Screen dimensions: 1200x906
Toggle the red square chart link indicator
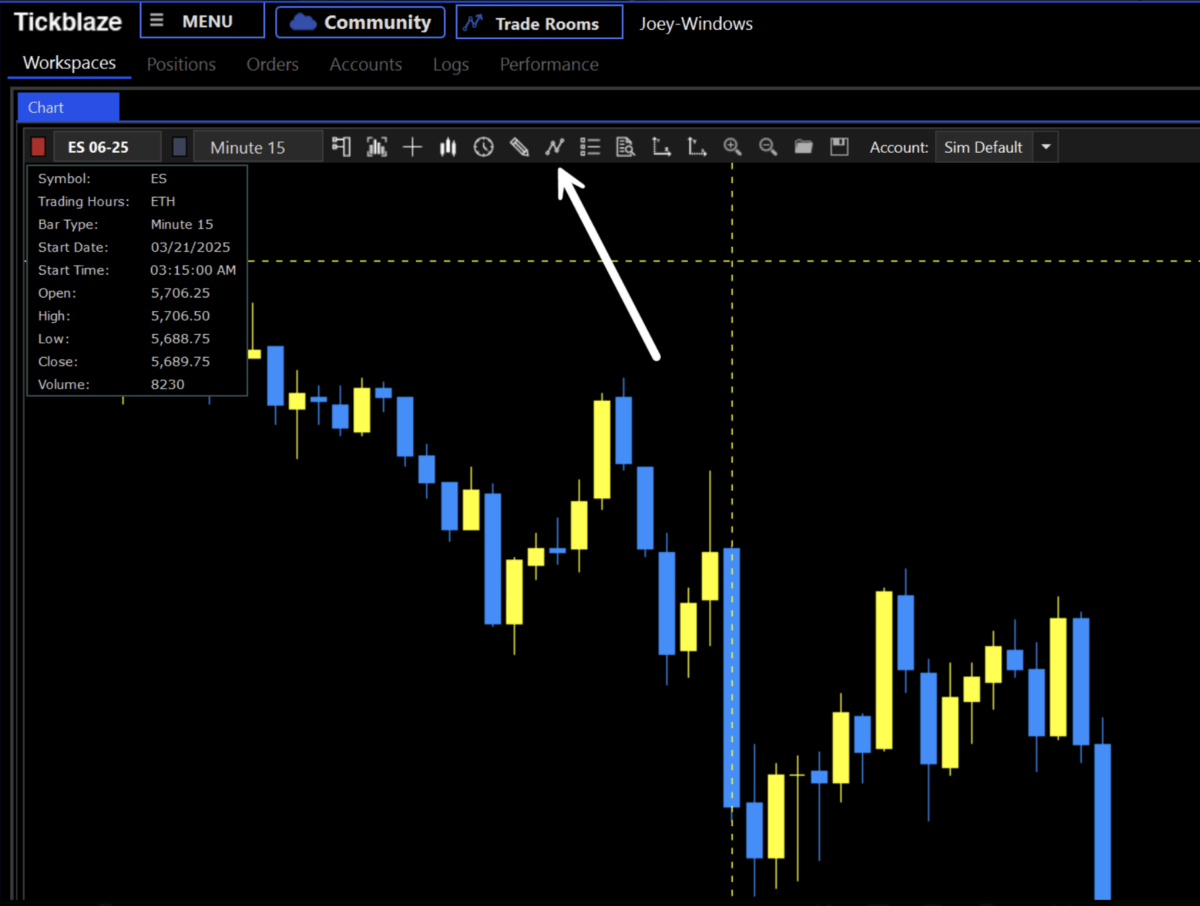[x=38, y=146]
